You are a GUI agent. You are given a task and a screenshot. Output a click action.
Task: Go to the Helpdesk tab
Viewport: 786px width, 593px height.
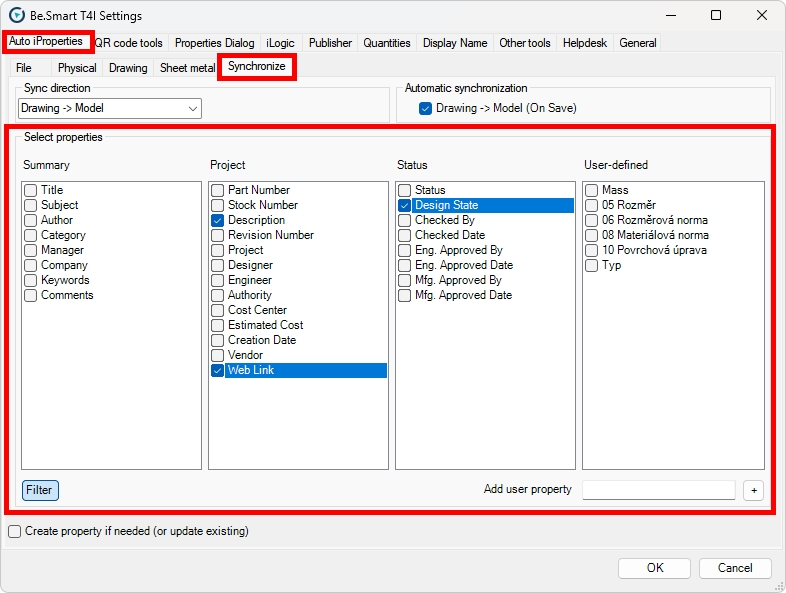tap(584, 43)
